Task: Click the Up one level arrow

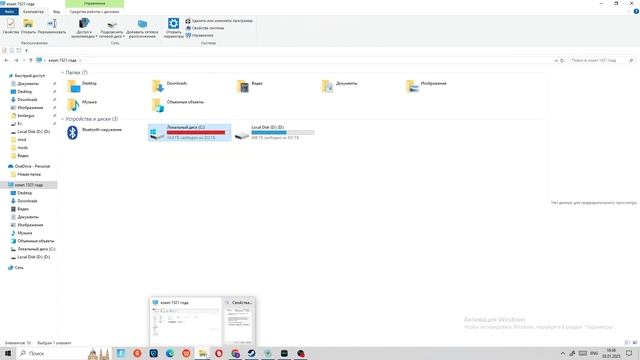Action: [x=31, y=60]
